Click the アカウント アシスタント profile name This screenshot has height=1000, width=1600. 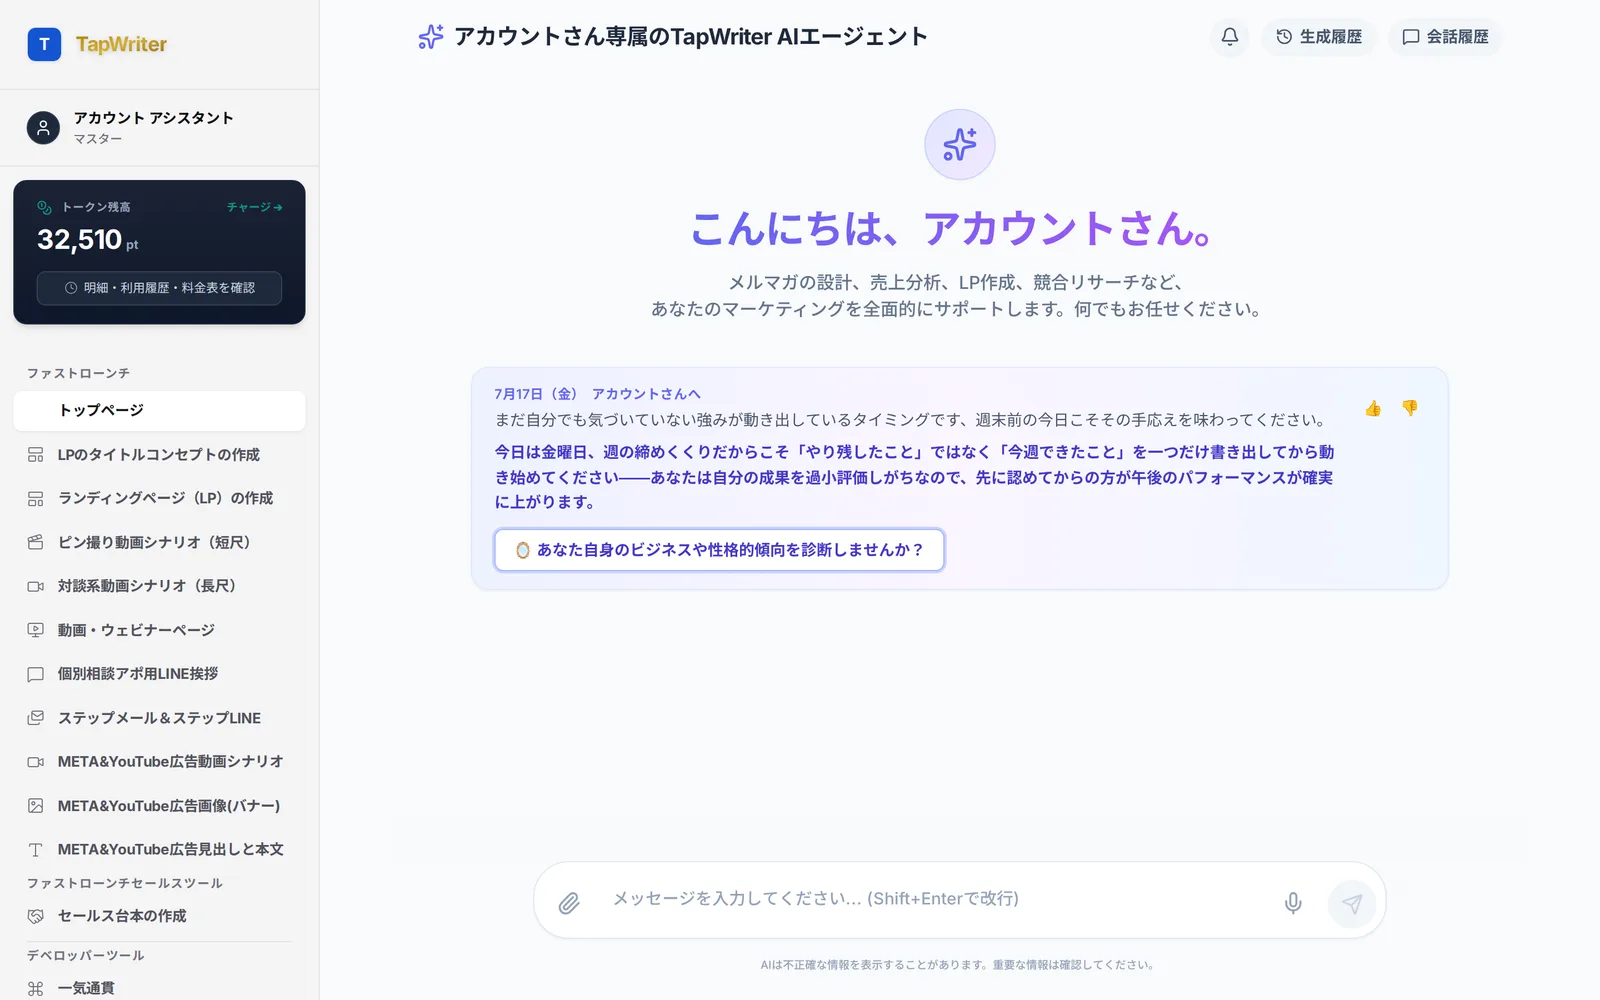(154, 118)
